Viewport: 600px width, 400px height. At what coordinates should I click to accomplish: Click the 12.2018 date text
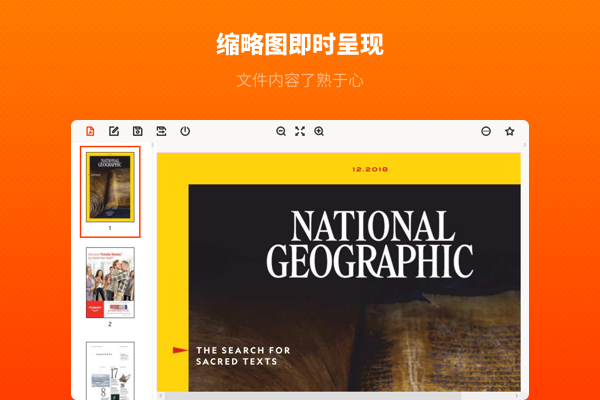click(370, 169)
